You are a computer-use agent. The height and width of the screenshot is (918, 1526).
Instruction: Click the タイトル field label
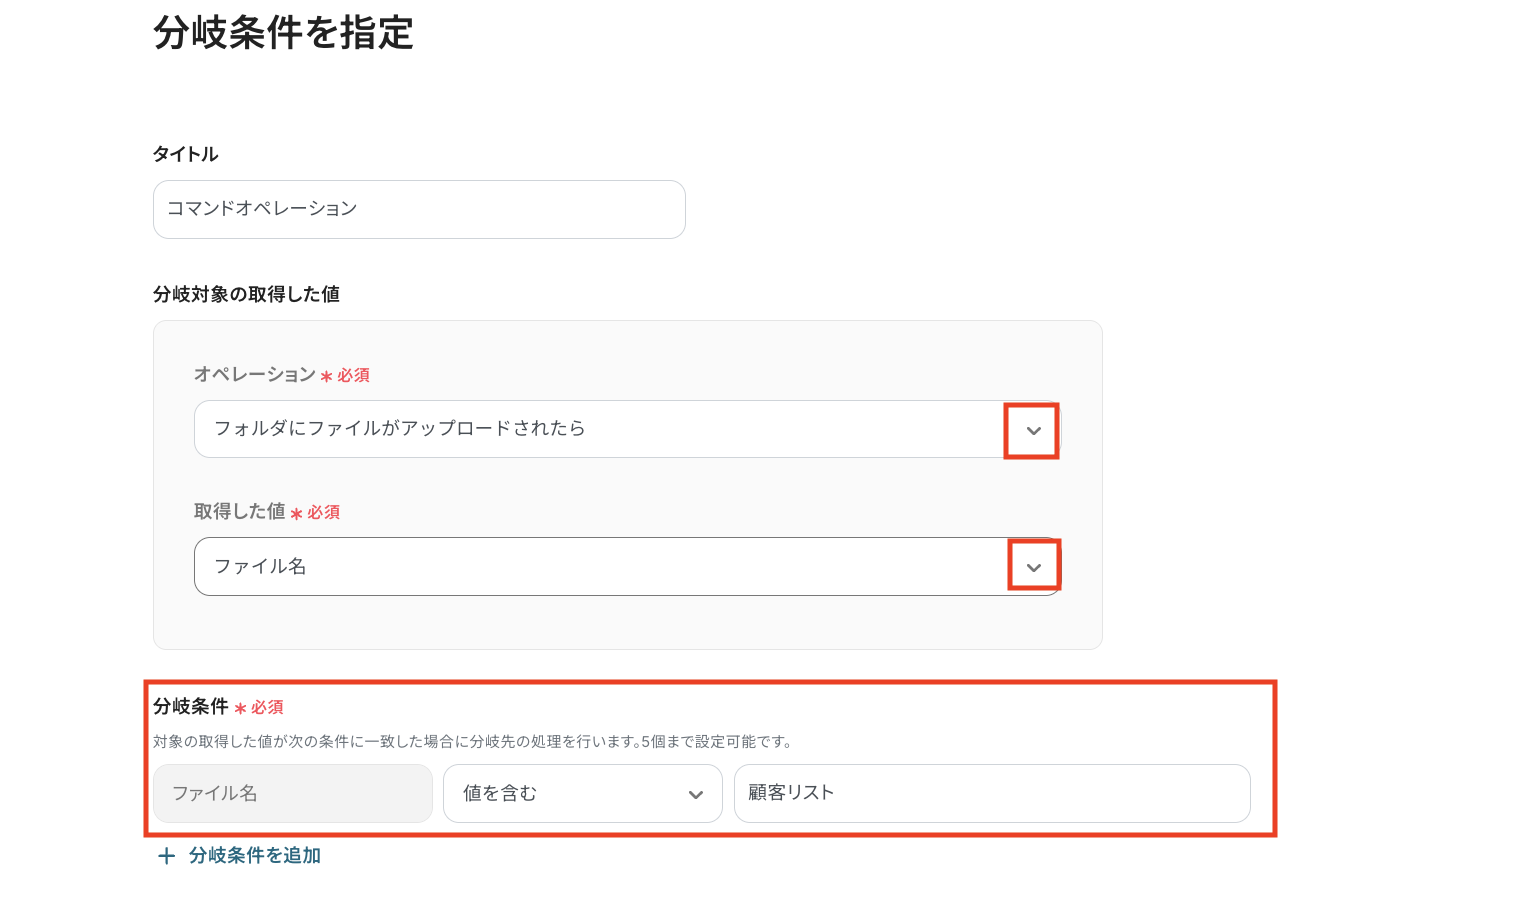(x=186, y=154)
